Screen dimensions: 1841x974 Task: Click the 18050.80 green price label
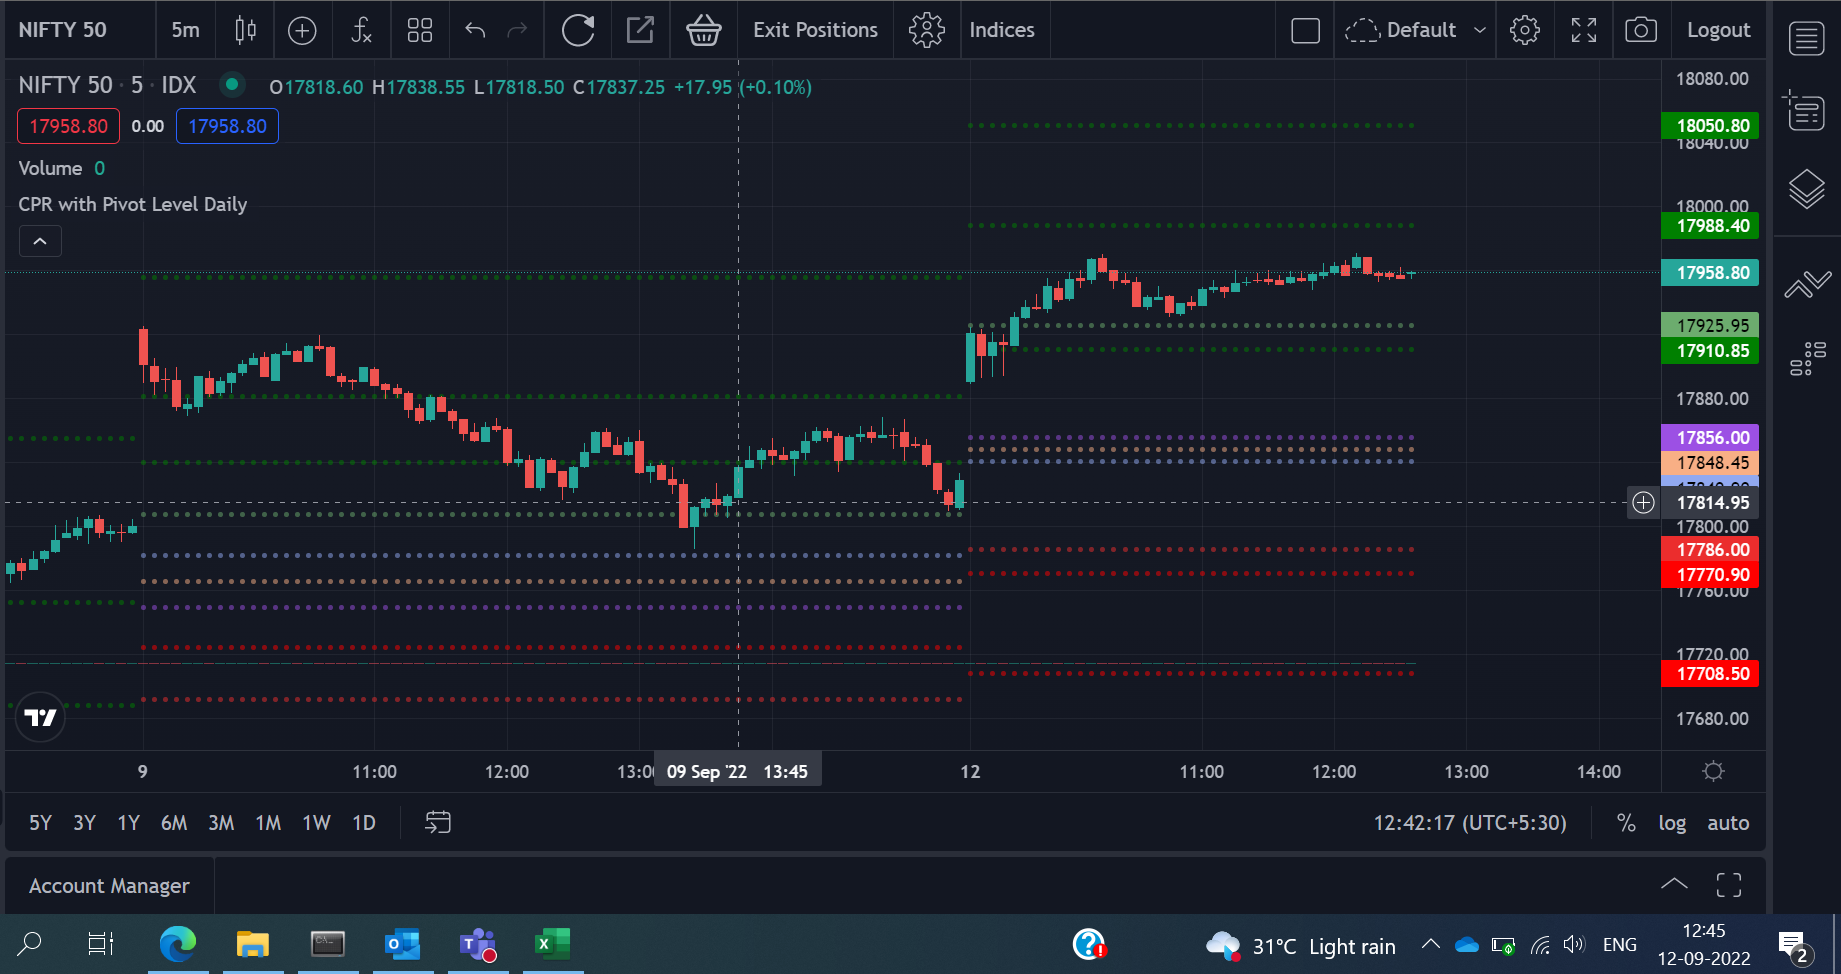point(1711,125)
